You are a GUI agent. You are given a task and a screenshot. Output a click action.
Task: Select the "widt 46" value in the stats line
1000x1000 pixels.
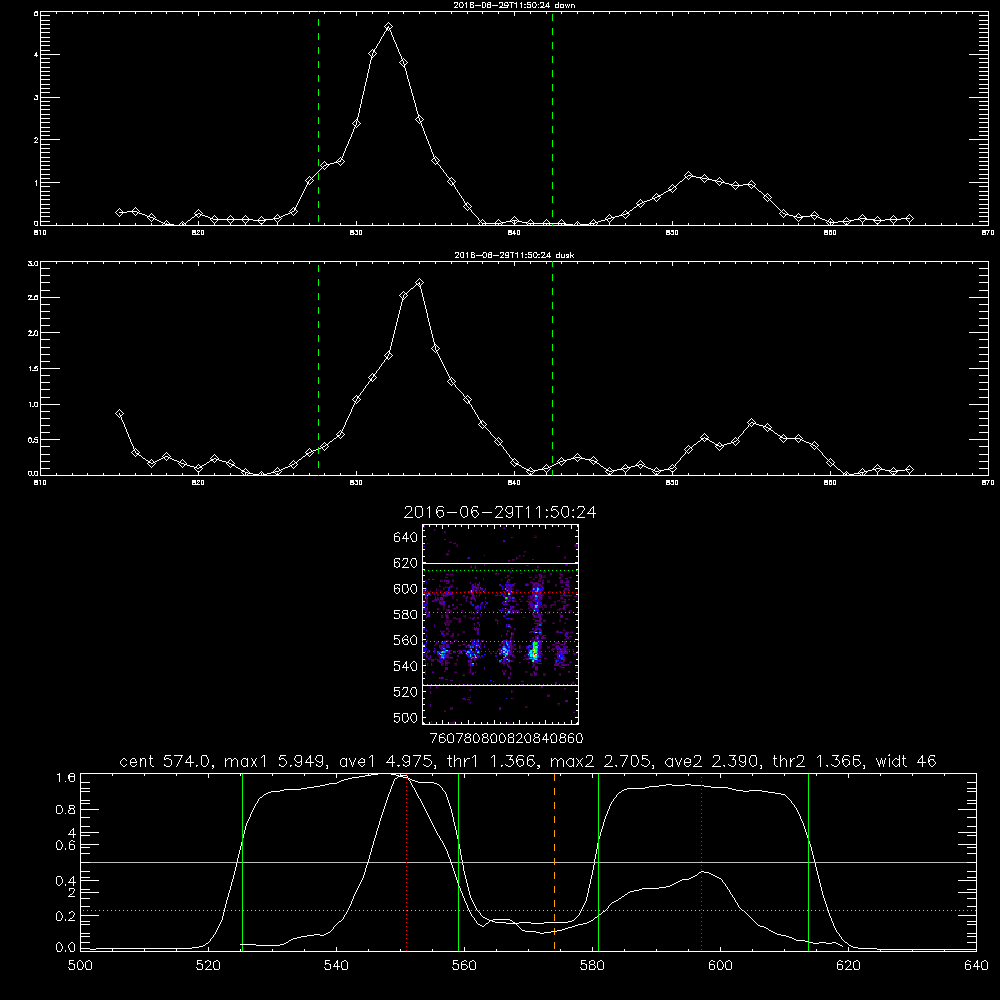pyautogui.click(x=906, y=761)
